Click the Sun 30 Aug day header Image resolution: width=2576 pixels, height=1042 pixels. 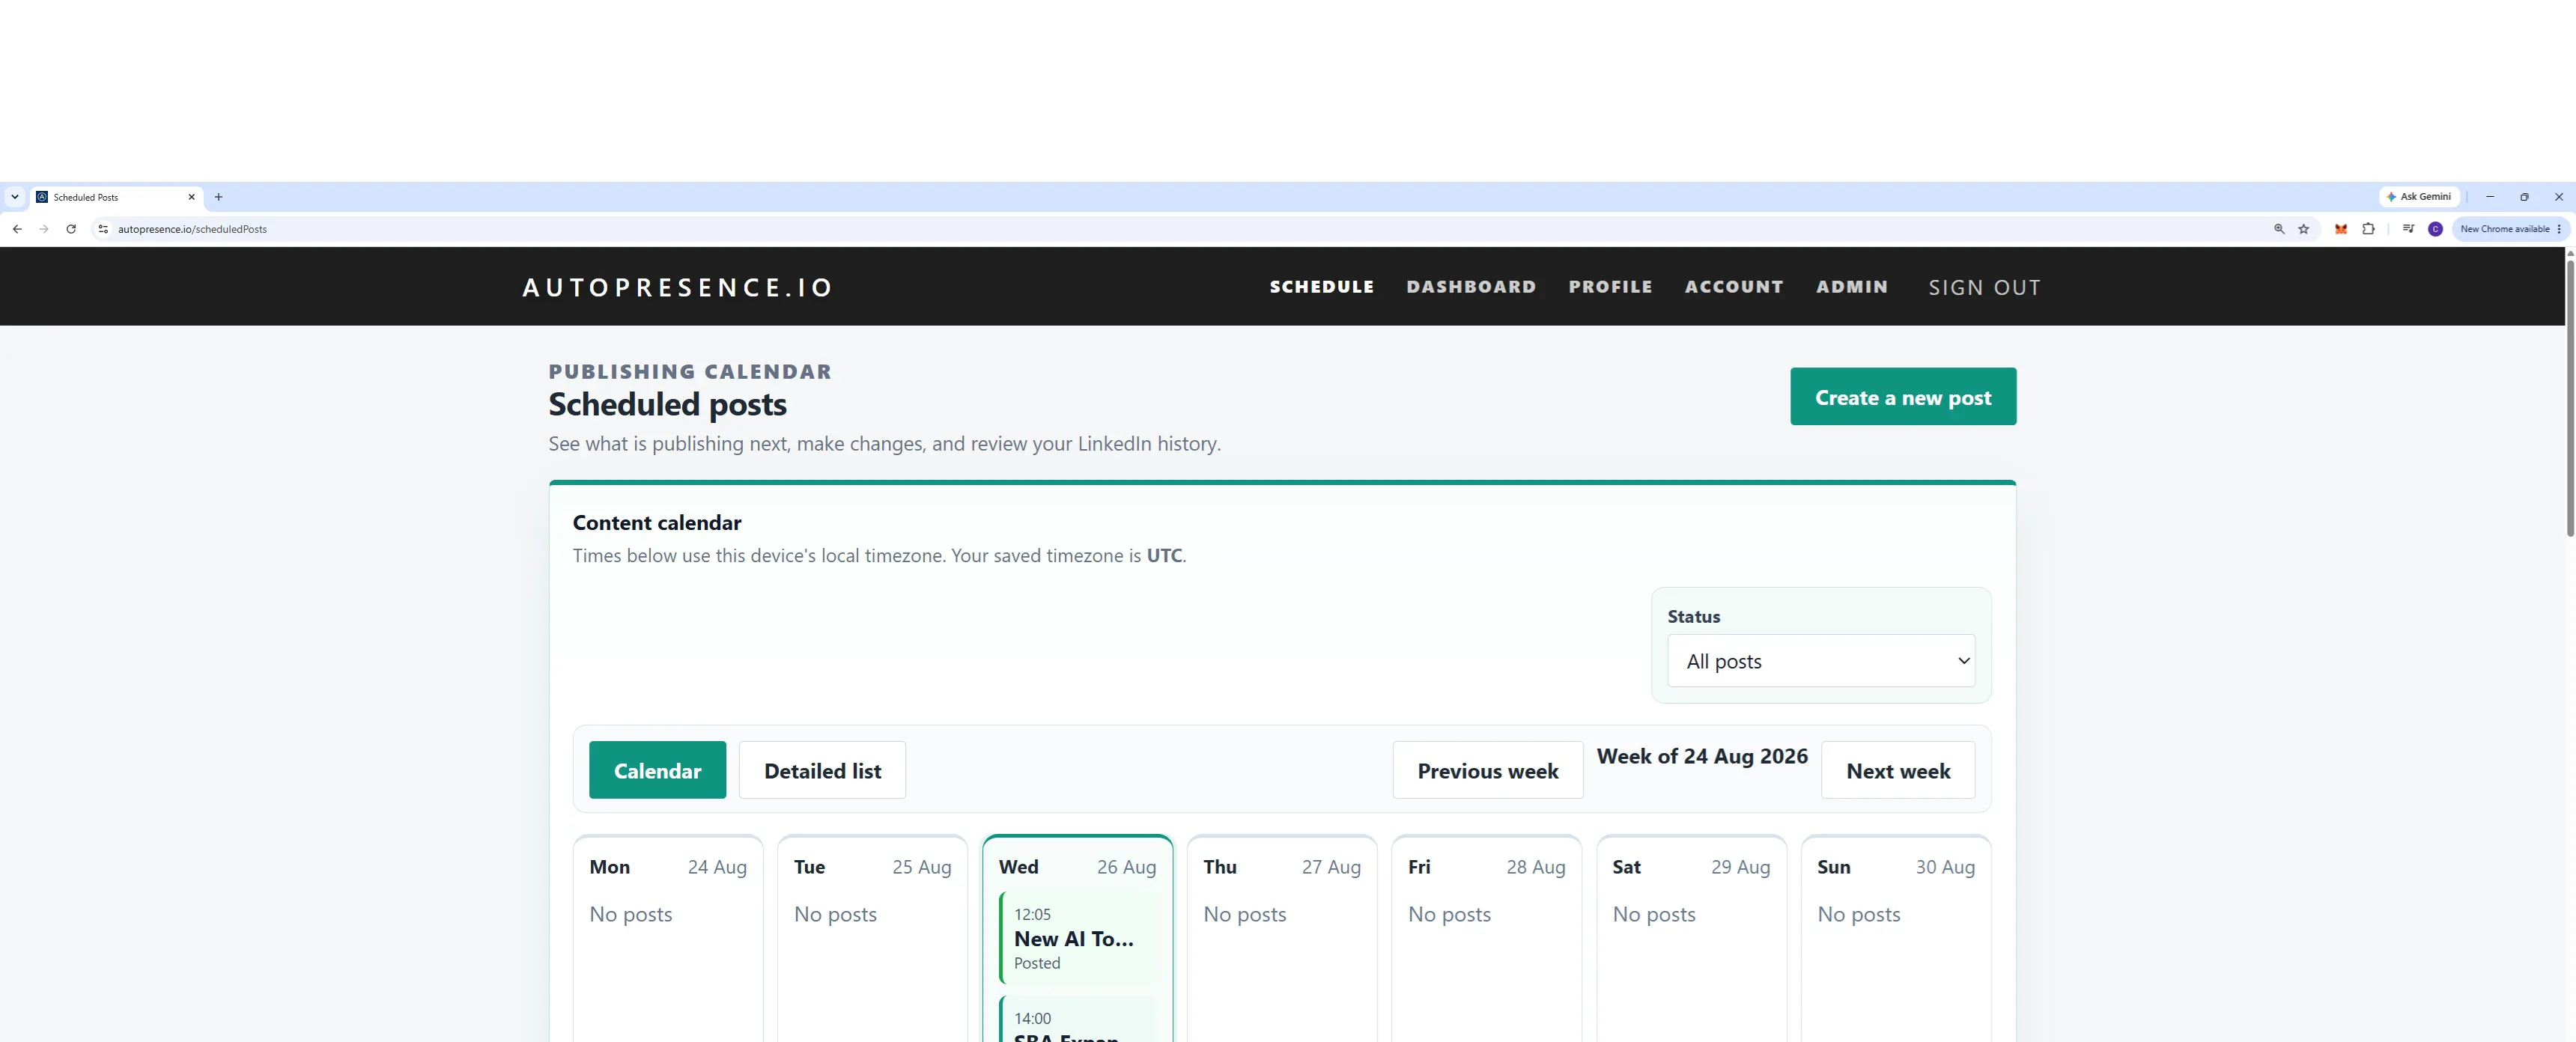click(x=1896, y=867)
